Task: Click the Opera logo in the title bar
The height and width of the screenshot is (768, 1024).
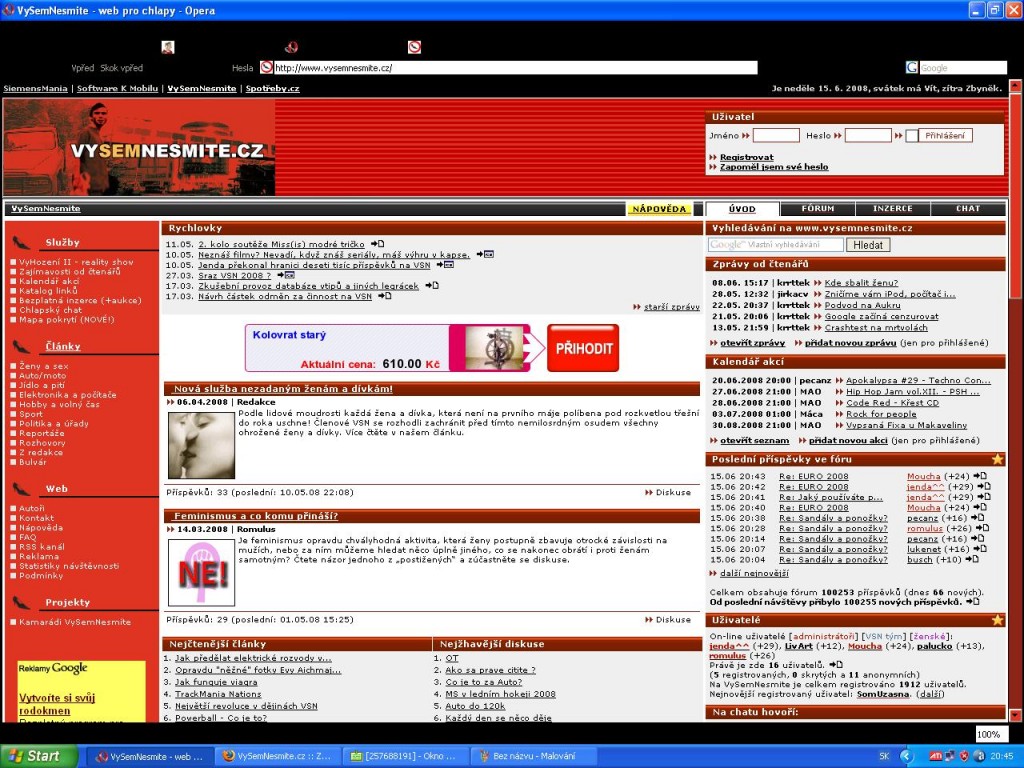Action: 8,10
